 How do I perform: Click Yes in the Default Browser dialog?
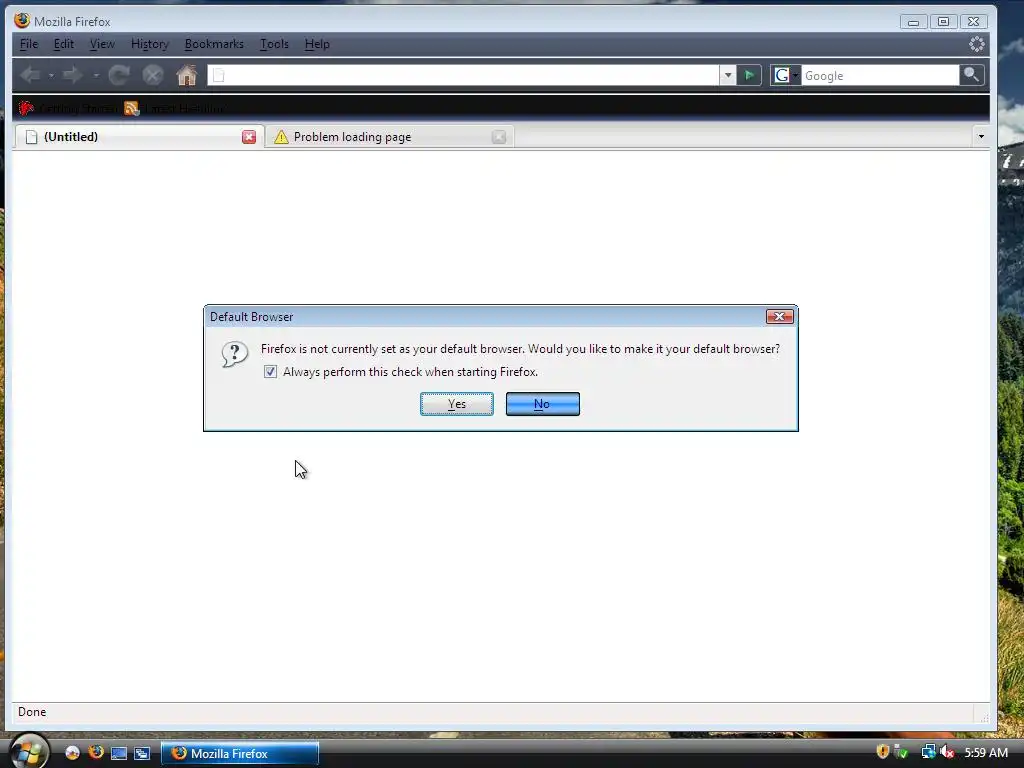point(456,404)
